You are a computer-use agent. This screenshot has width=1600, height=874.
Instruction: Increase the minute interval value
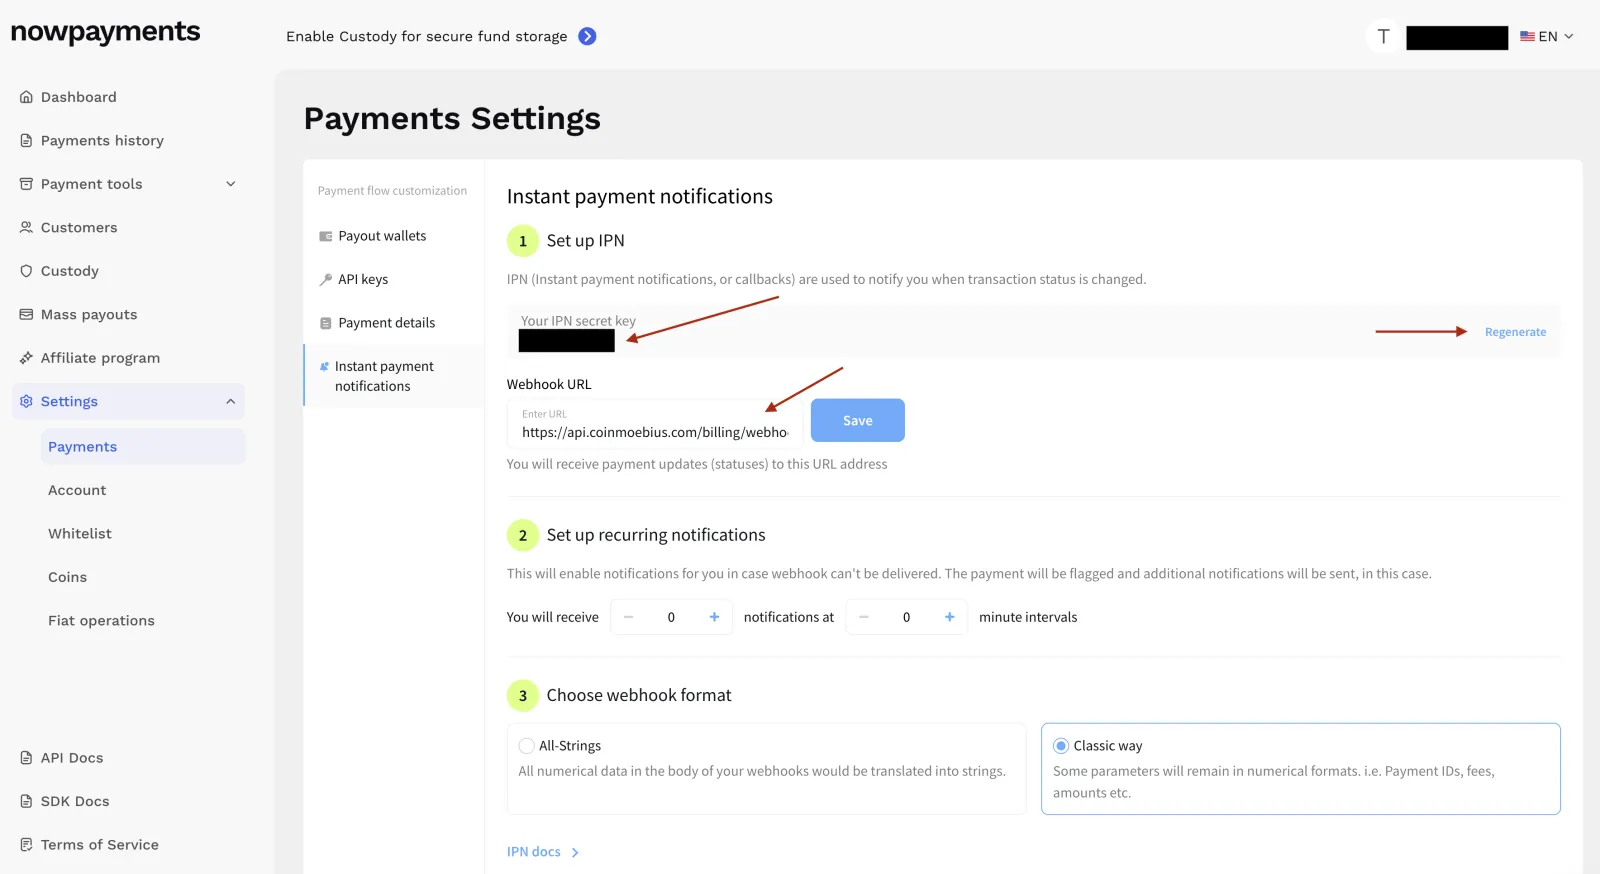pos(949,617)
